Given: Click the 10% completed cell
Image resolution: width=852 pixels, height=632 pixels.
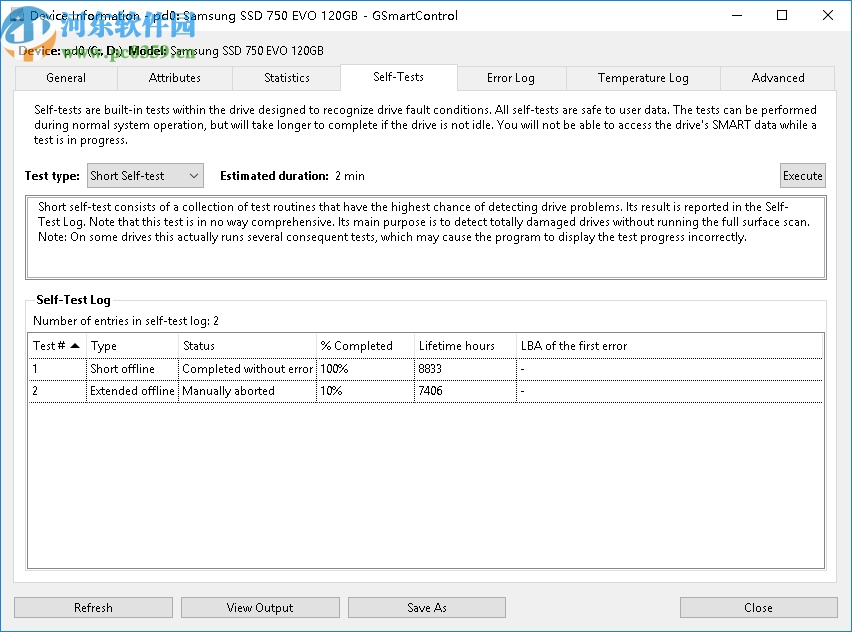Looking at the screenshot, I should pyautogui.click(x=365, y=391).
